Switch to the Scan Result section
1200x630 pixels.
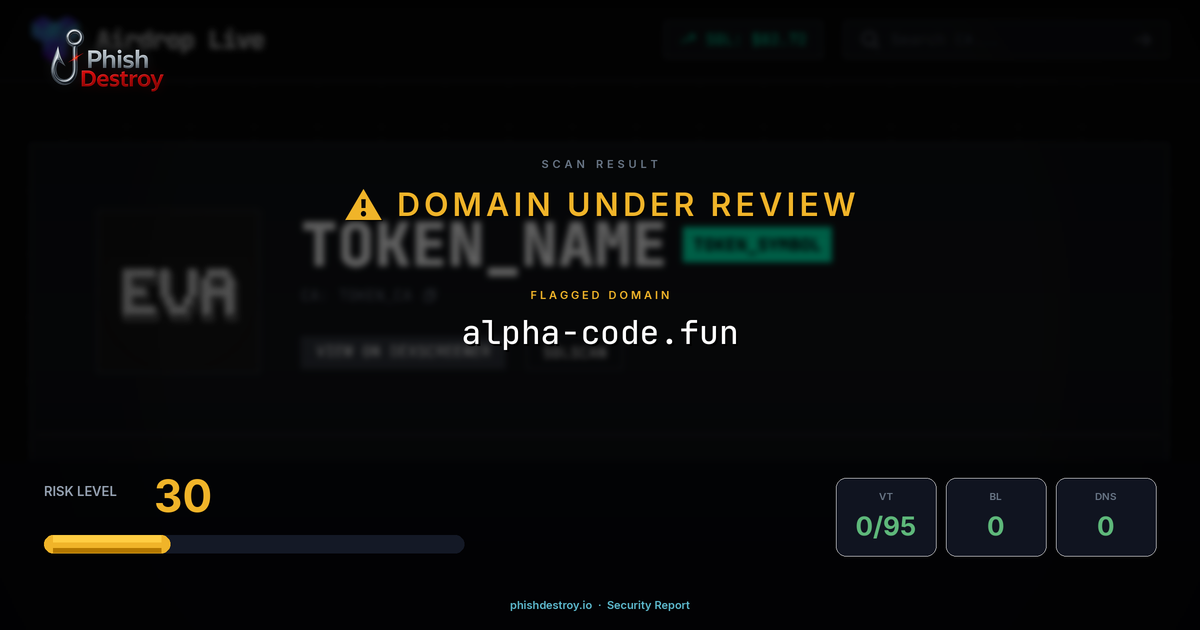coord(600,164)
